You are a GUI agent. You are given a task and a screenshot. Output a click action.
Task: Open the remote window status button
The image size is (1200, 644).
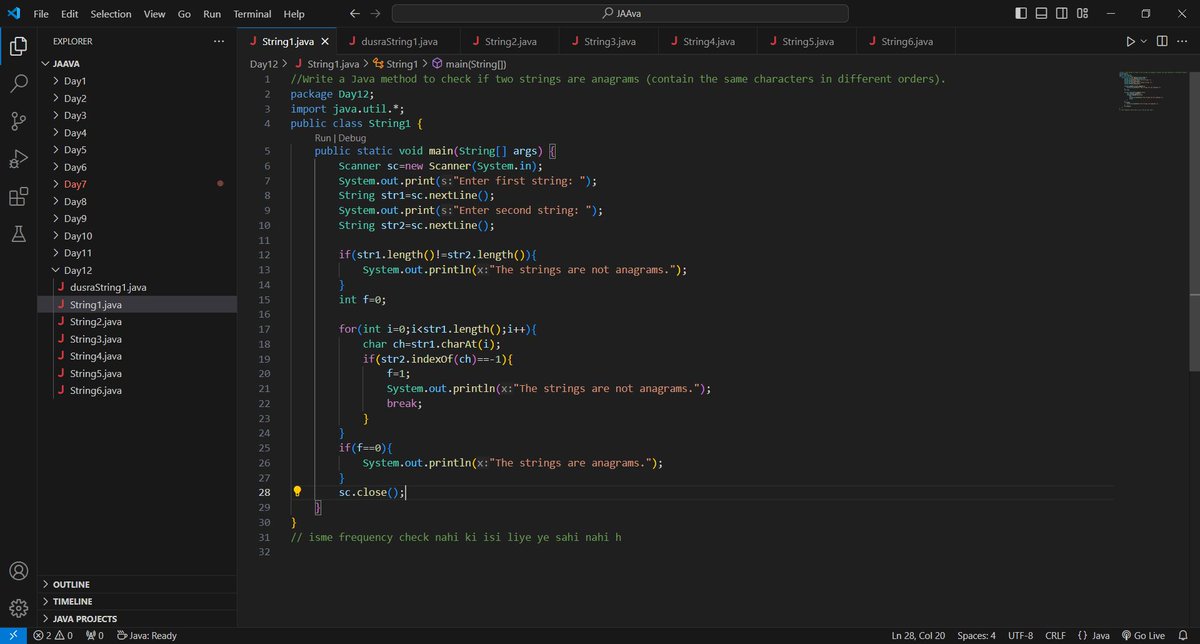(x=12, y=635)
